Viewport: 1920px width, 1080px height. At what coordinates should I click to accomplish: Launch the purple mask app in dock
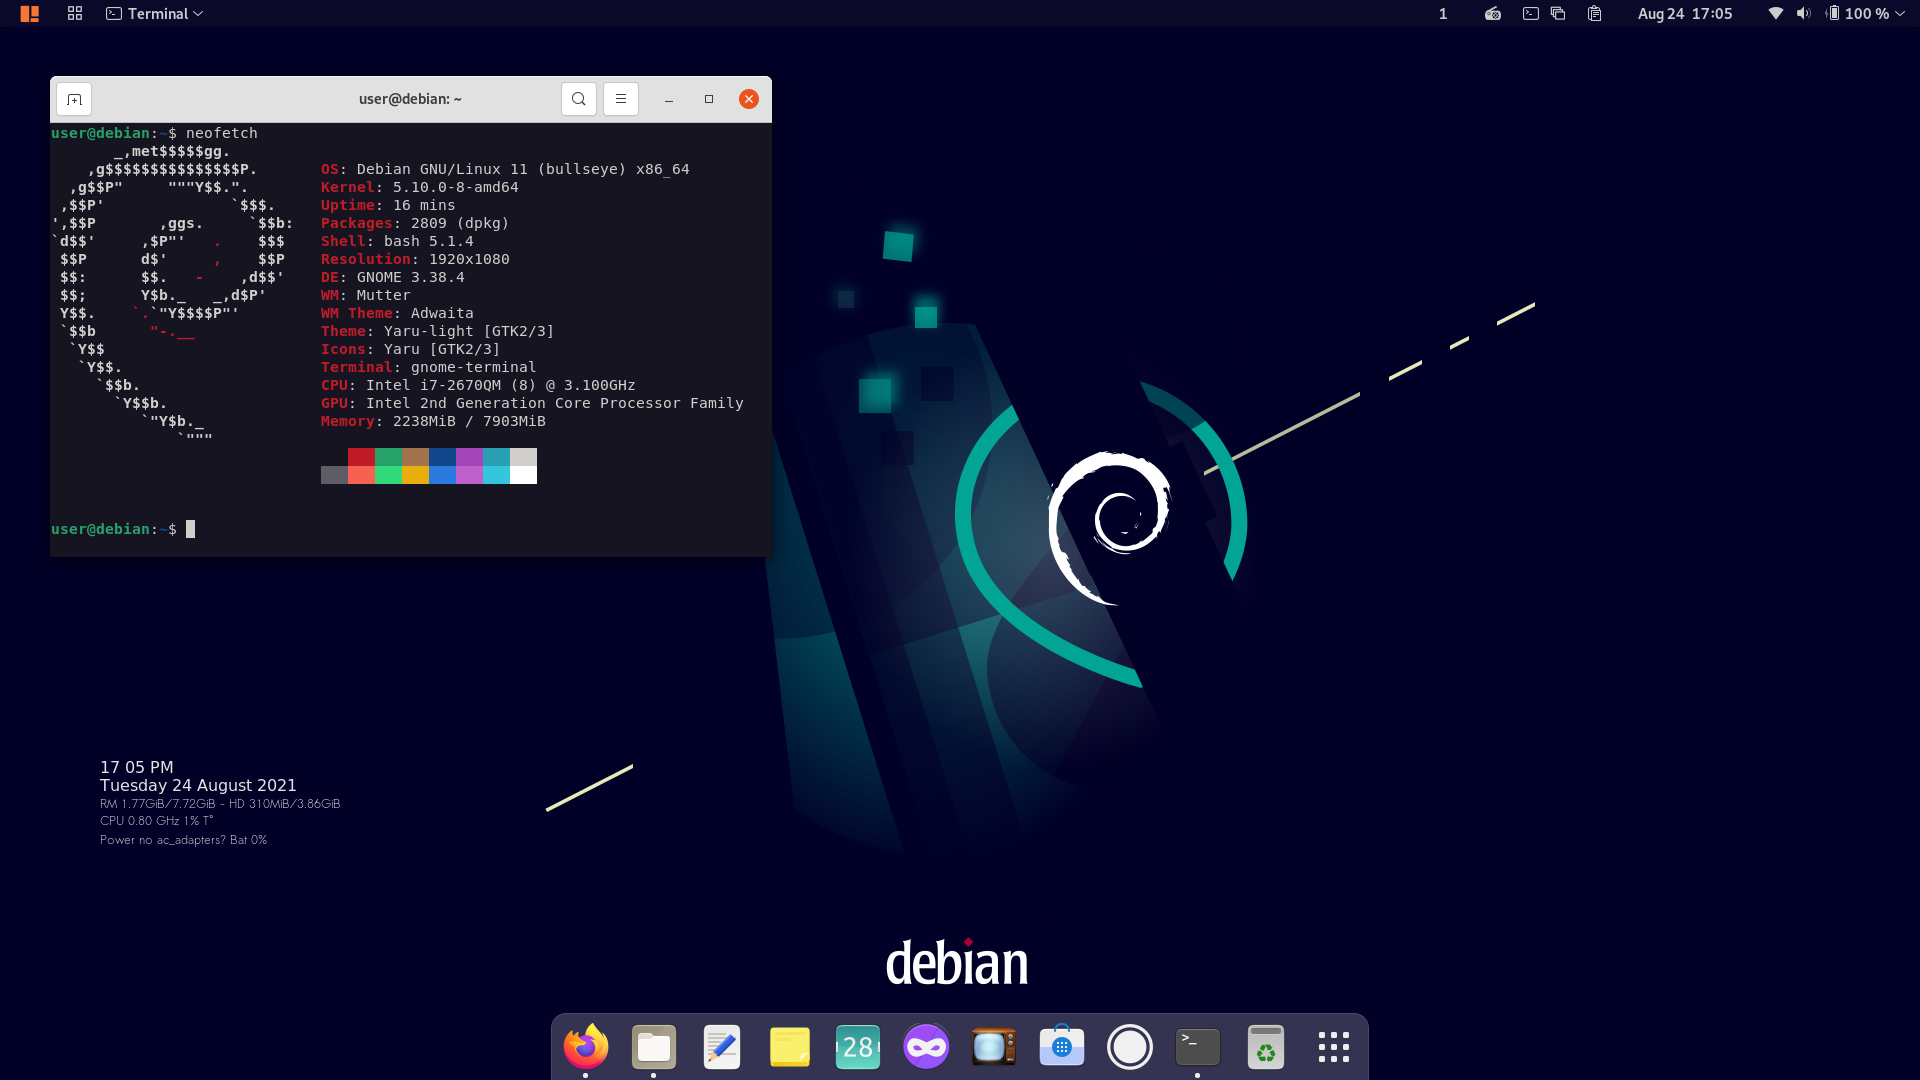click(x=926, y=1047)
